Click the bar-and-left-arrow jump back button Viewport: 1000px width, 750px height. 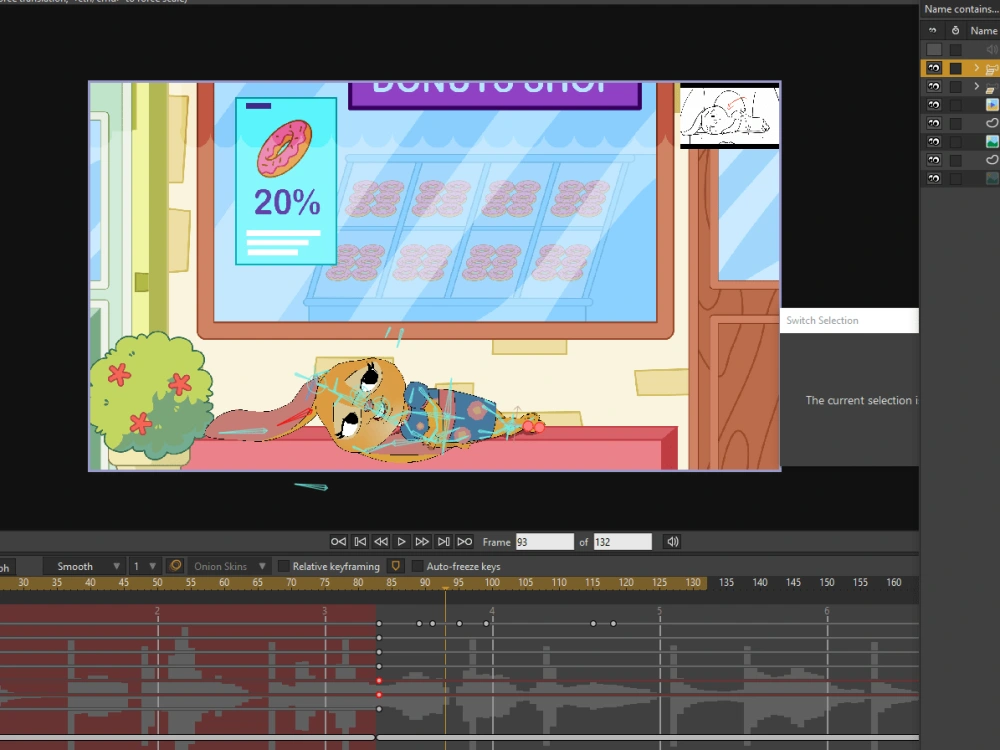point(360,541)
